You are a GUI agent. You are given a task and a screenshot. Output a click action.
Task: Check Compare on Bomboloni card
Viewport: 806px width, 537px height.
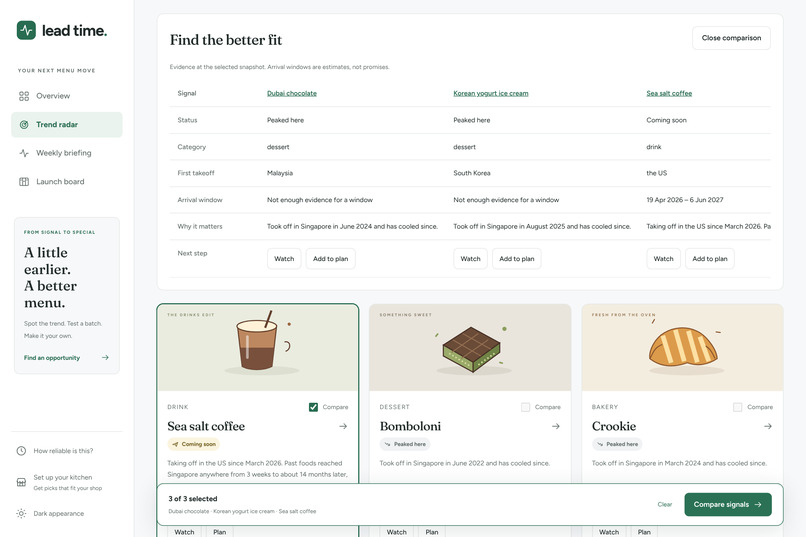pos(525,407)
